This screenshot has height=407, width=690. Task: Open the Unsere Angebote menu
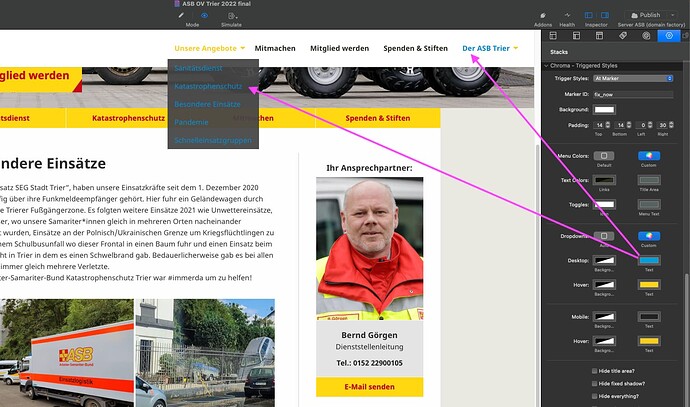point(209,48)
